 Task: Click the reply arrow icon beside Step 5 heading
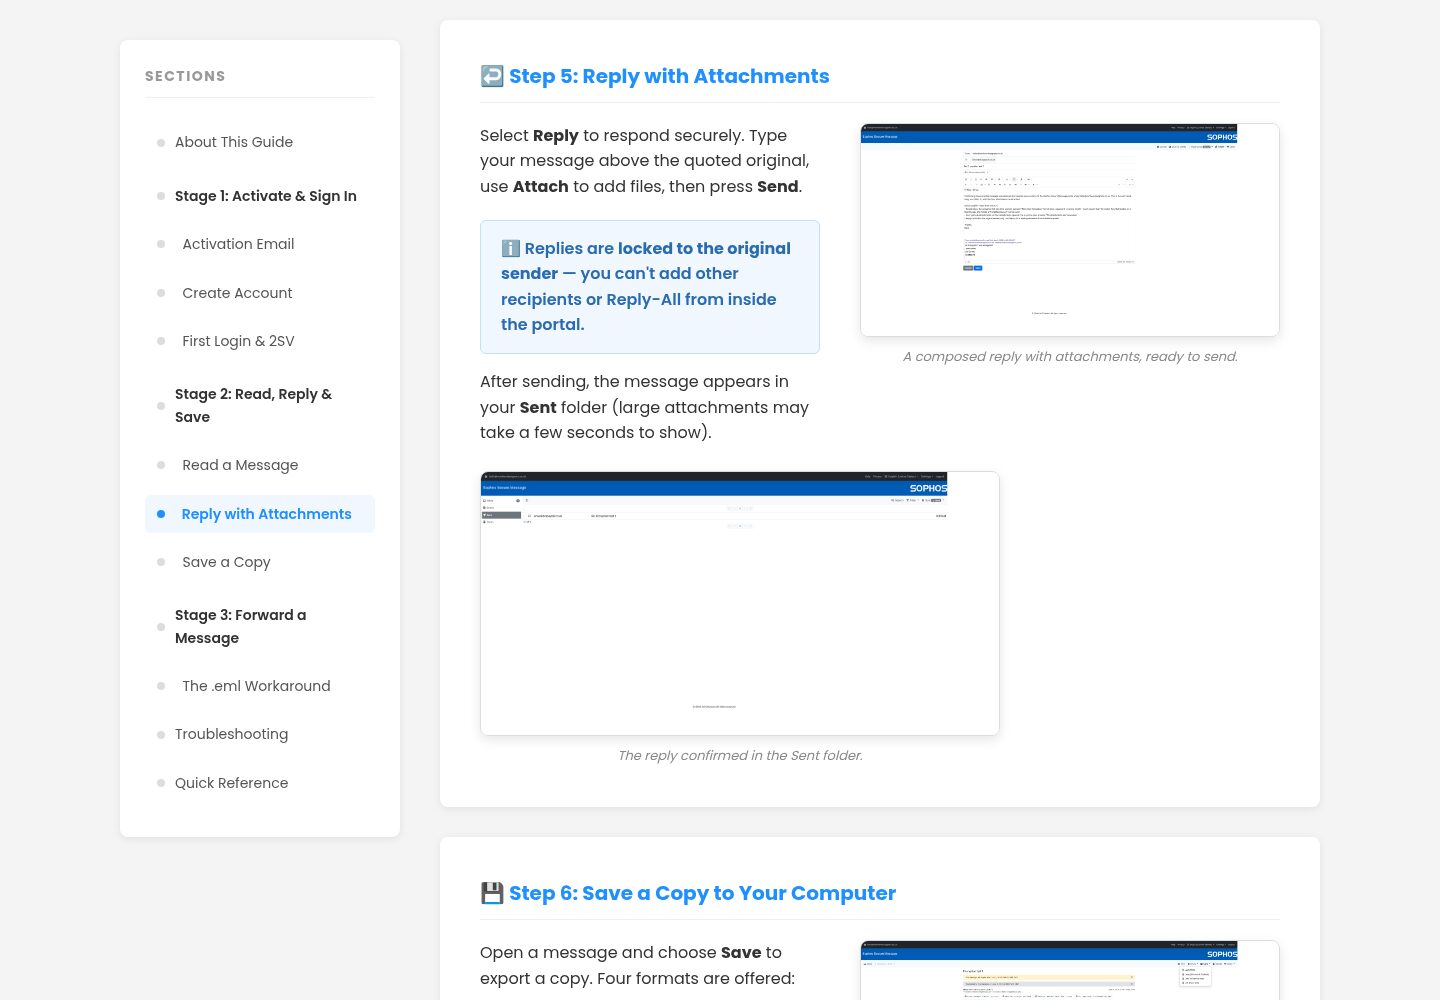click(x=492, y=76)
